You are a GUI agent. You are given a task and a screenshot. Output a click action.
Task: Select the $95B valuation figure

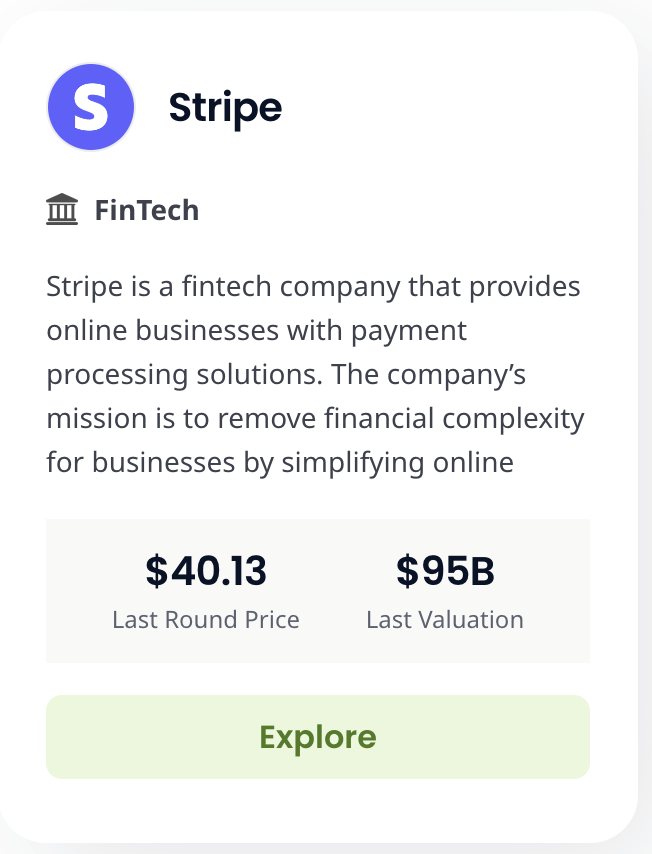[x=445, y=571]
